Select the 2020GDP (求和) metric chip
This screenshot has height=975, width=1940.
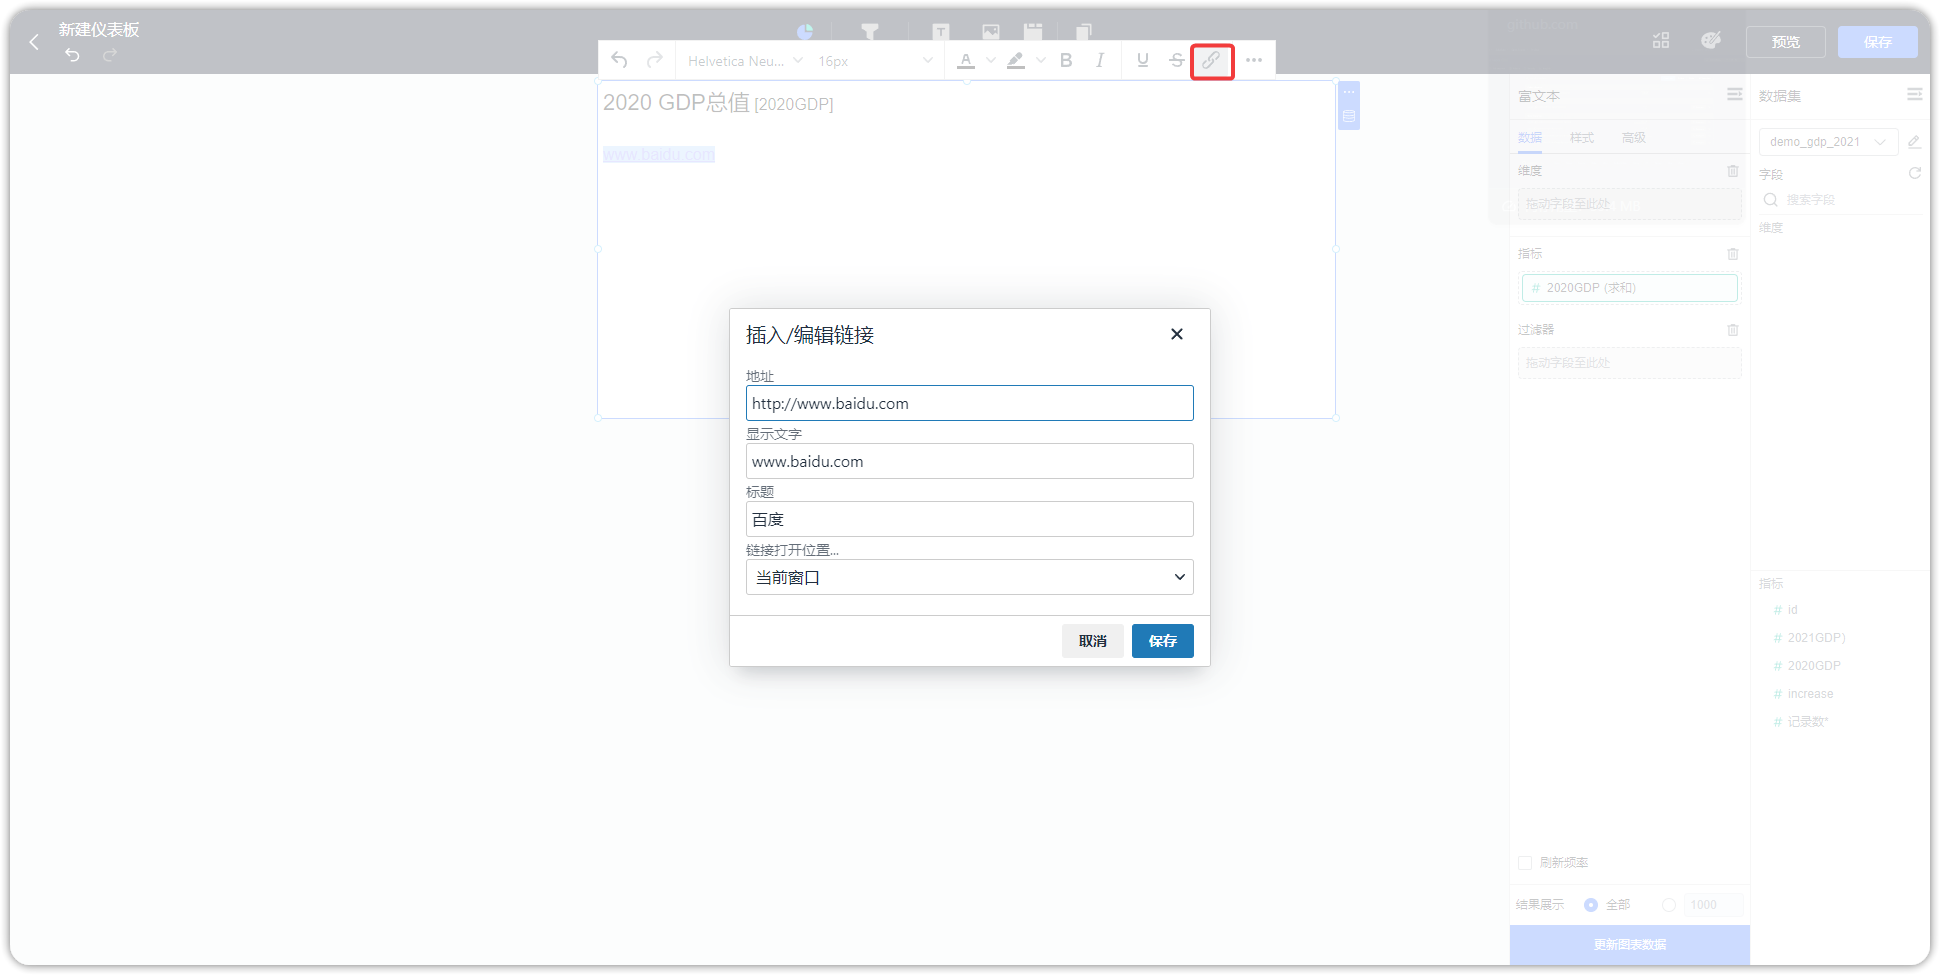click(1630, 288)
